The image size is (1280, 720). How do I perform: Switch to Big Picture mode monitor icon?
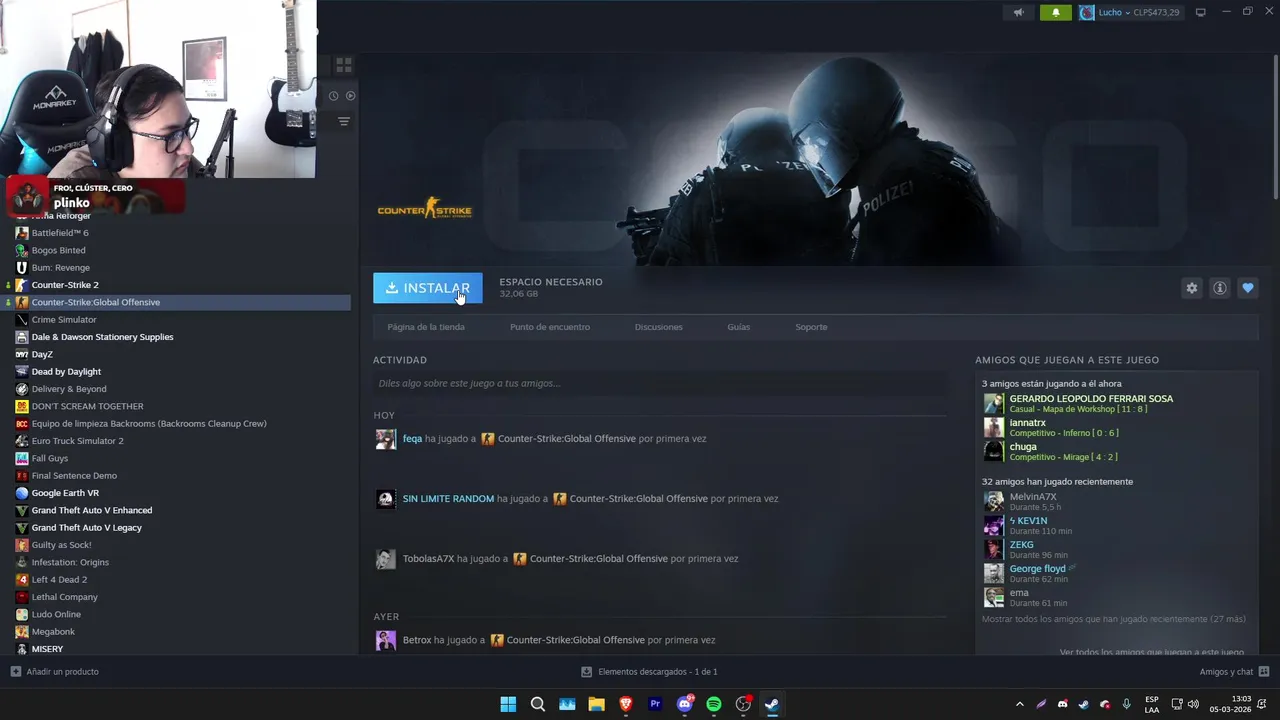pyautogui.click(x=1201, y=12)
